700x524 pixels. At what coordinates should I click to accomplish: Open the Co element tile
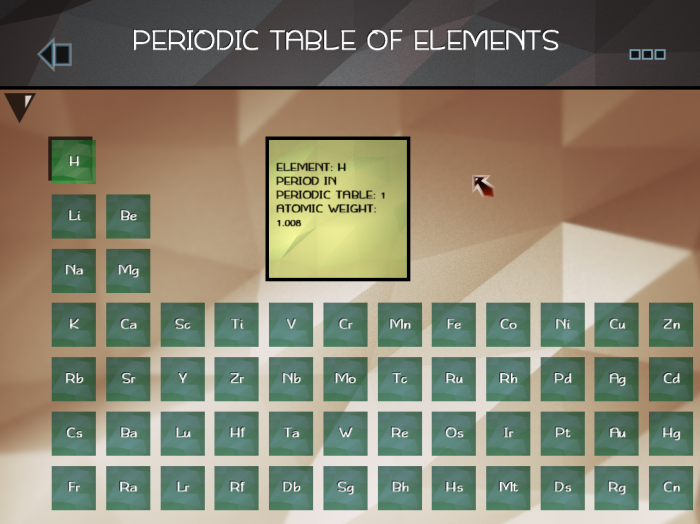[x=508, y=324]
